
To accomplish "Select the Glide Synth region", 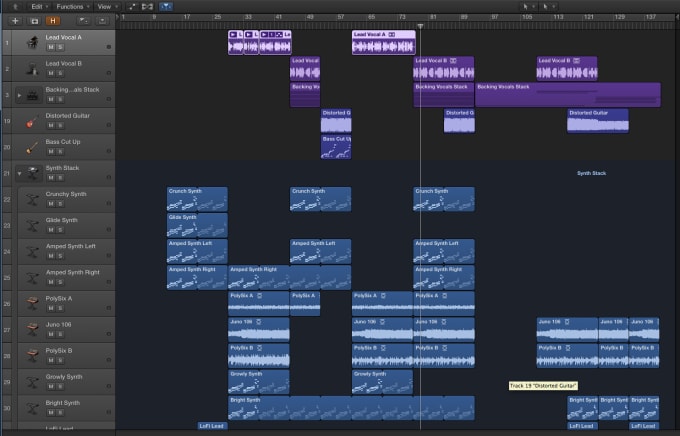I will pyautogui.click(x=197, y=225).
